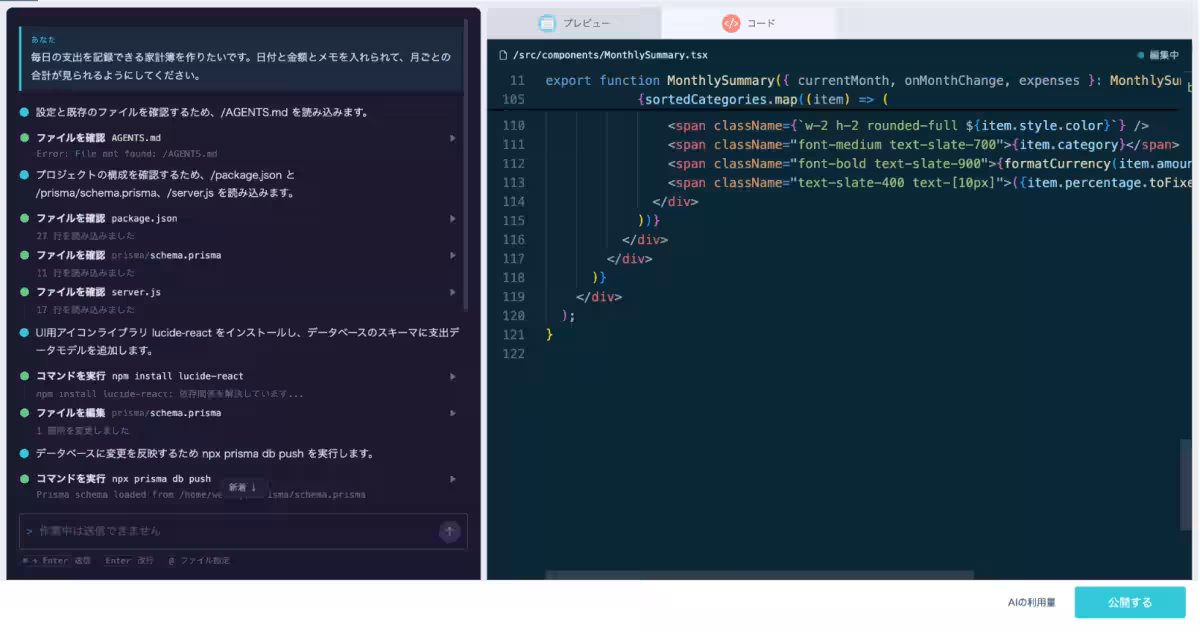
Task: Expand the package.json file check details
Action: [453, 218]
